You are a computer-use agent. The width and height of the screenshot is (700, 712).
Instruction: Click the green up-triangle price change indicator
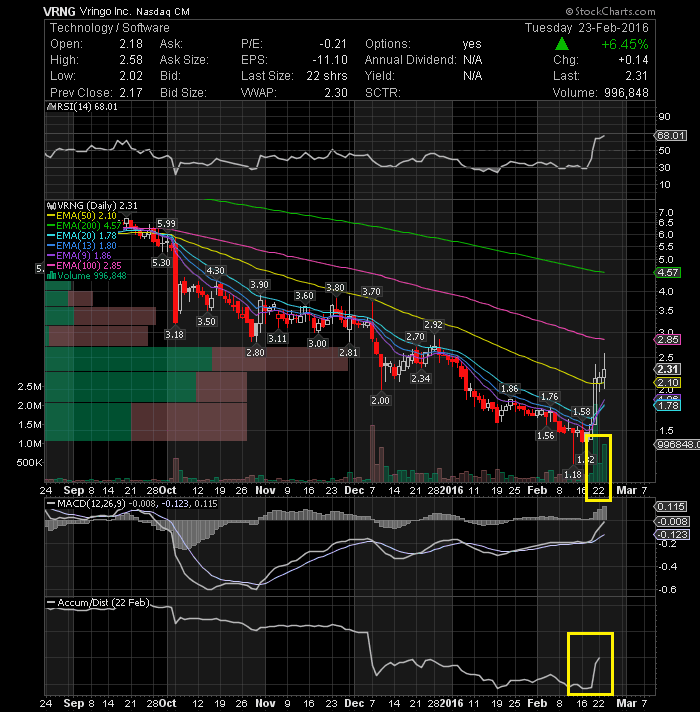pyautogui.click(x=562, y=44)
